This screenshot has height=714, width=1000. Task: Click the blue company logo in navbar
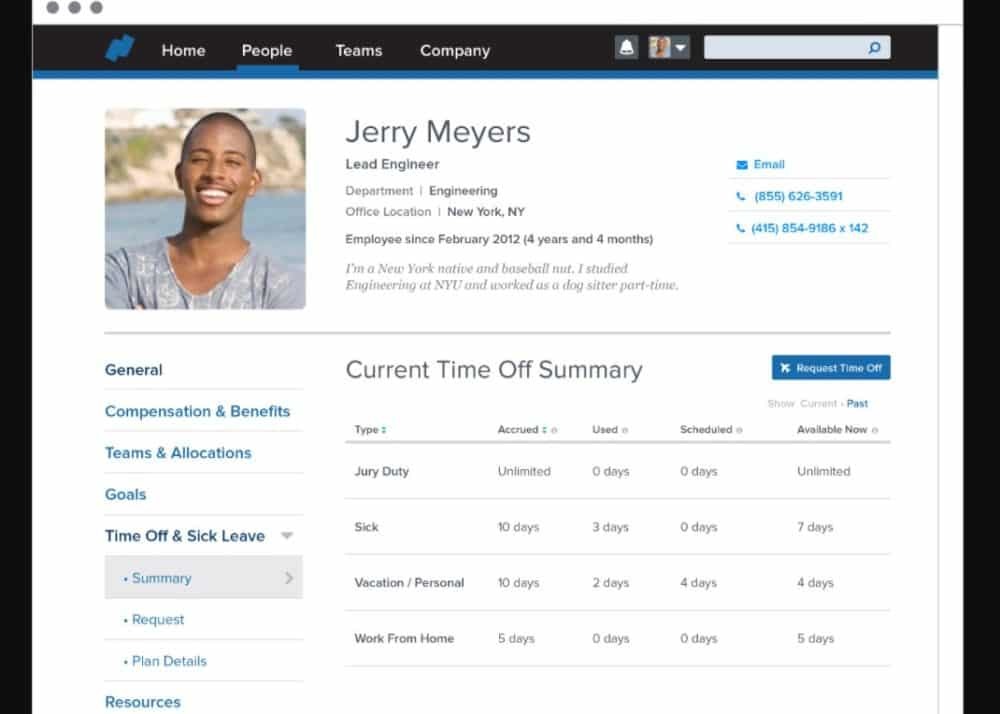pos(120,49)
